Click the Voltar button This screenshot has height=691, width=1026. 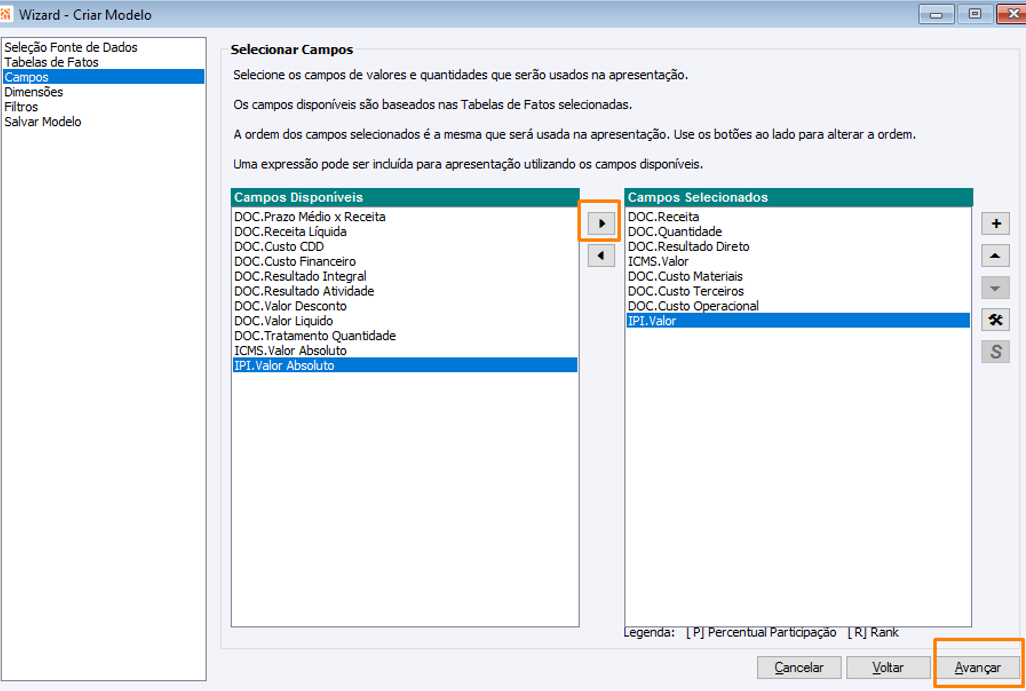(888, 667)
